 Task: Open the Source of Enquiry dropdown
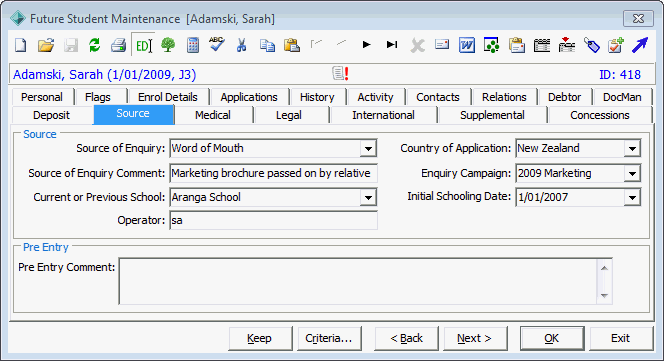[368, 148]
